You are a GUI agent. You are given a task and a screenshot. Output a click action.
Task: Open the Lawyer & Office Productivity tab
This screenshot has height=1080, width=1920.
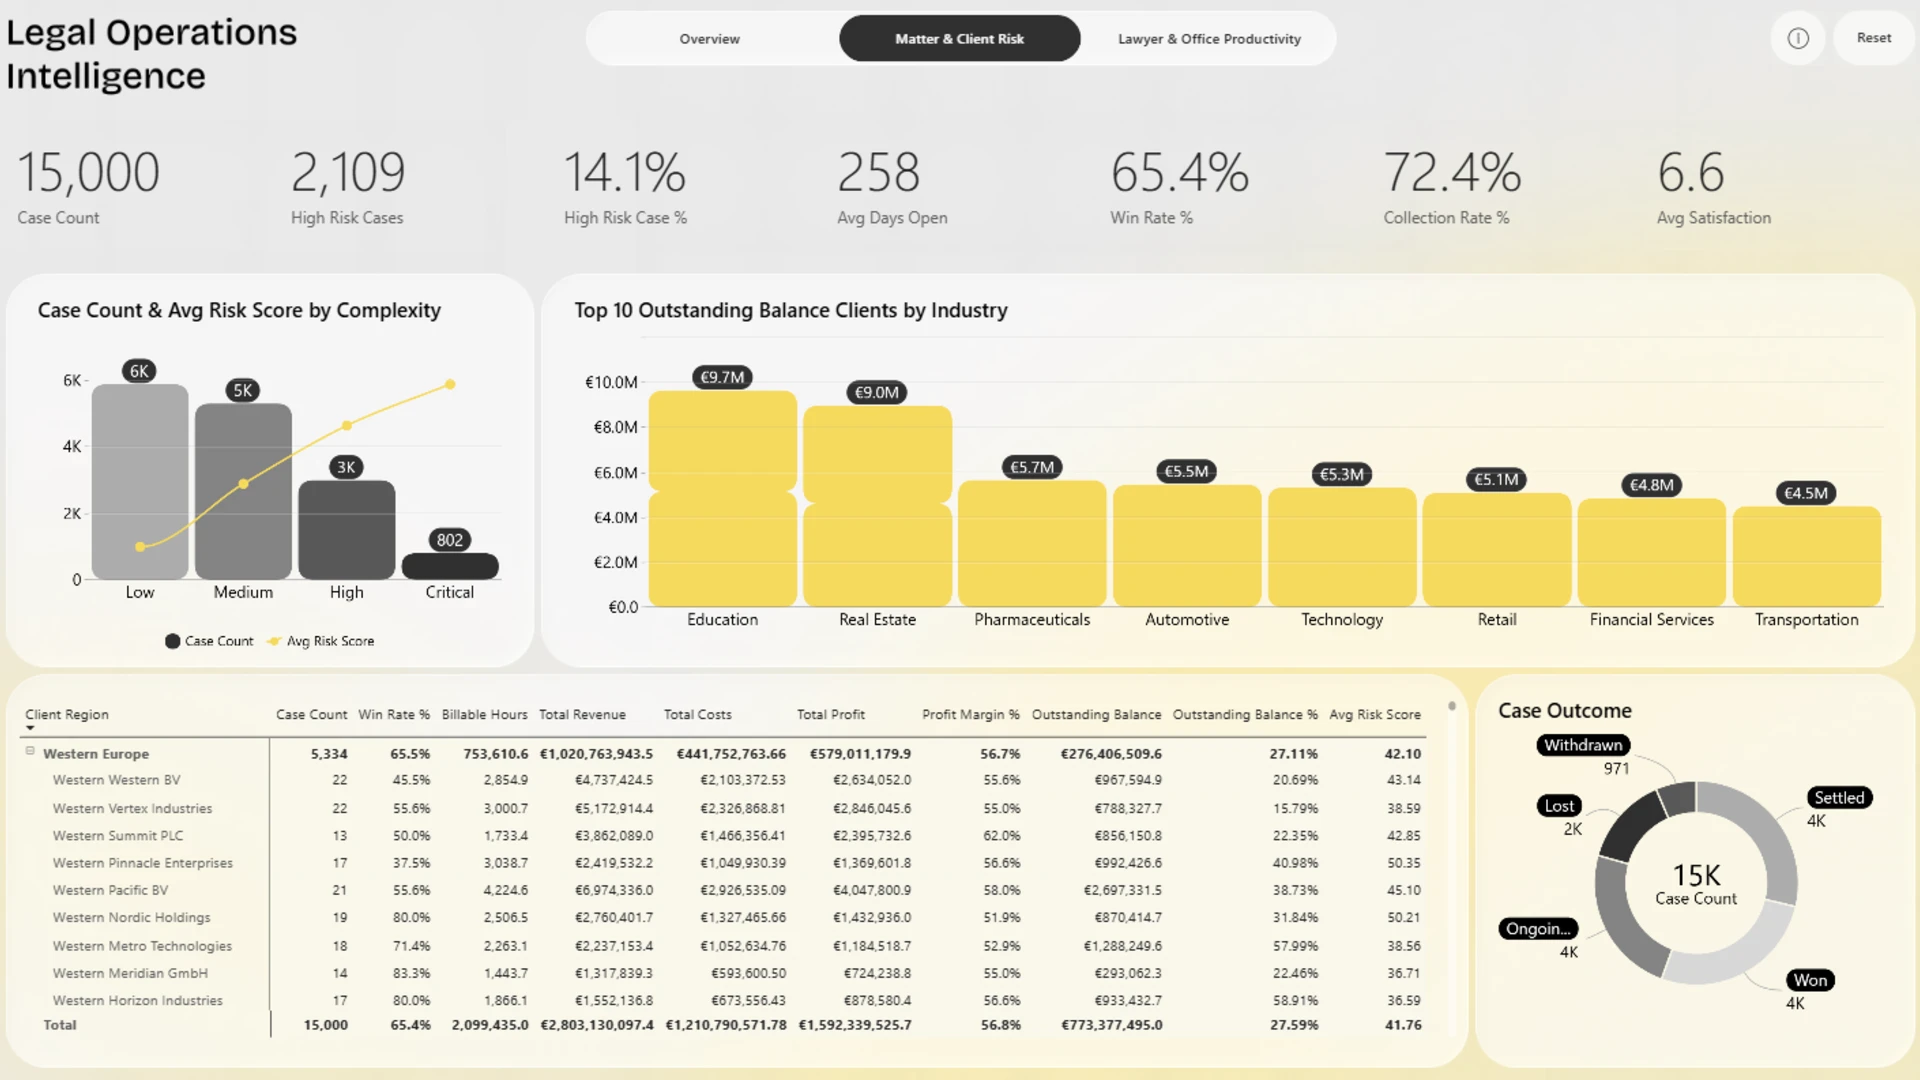(1209, 38)
